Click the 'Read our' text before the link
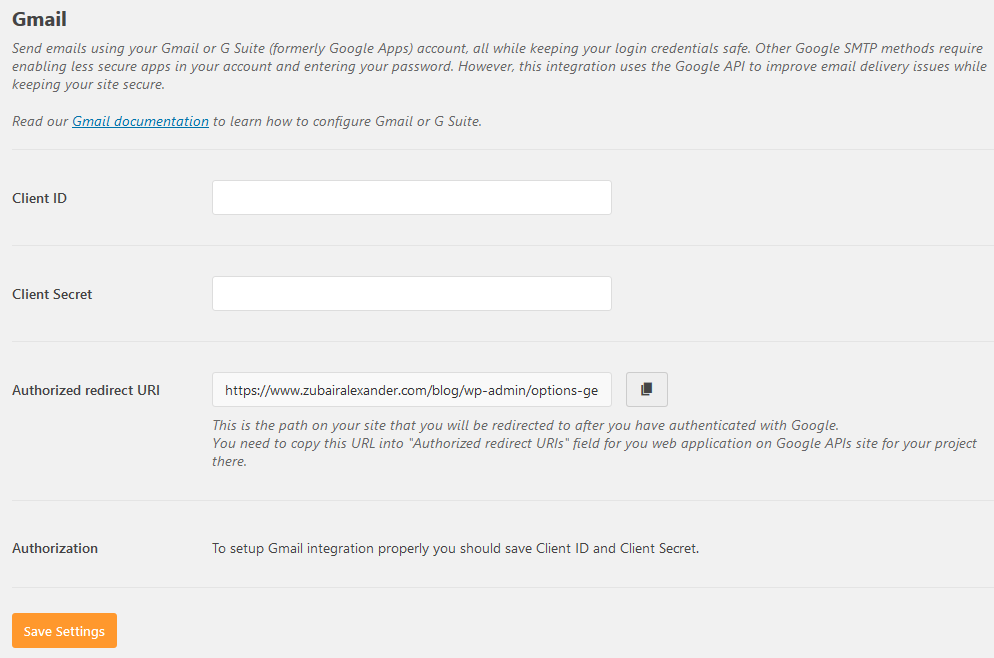This screenshot has width=994, height=658. [40, 121]
